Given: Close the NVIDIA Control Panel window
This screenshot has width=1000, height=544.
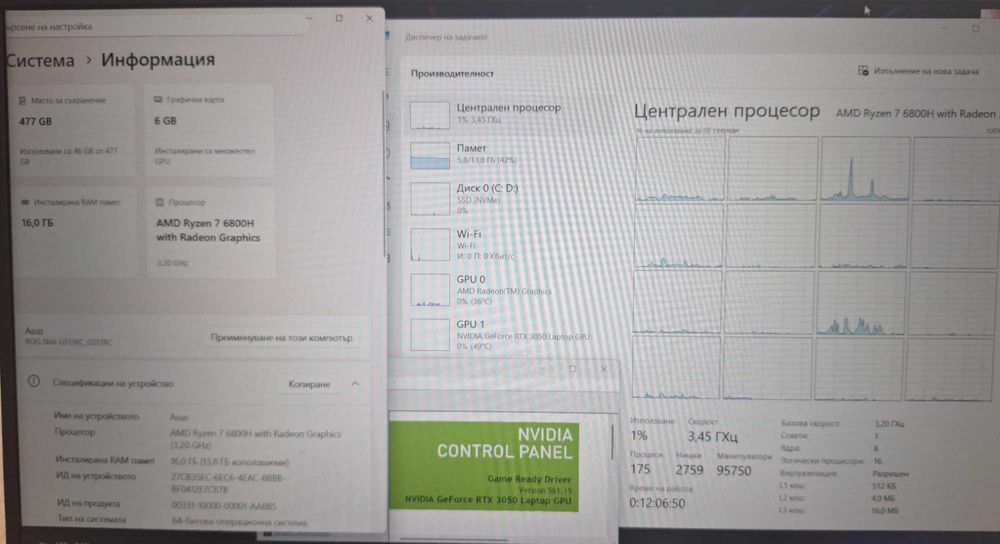Looking at the screenshot, I should [x=603, y=369].
